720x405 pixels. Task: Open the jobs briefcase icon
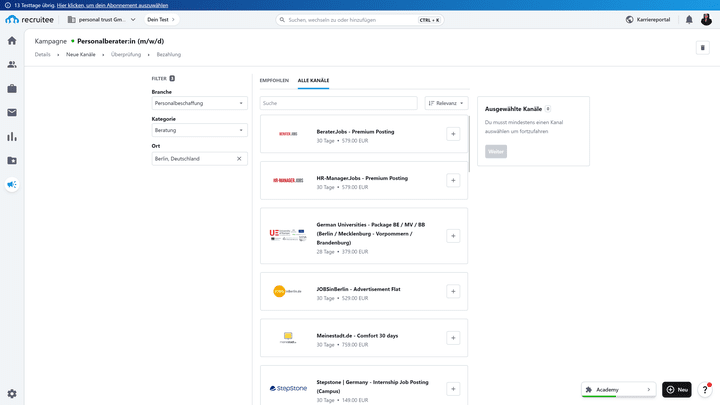[x=12, y=89]
